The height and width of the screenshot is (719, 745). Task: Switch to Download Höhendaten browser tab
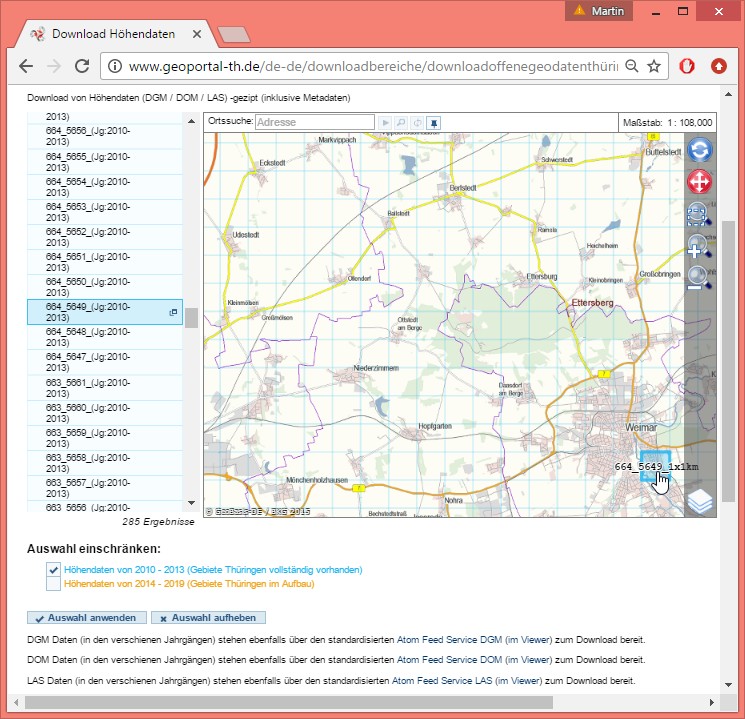point(112,33)
